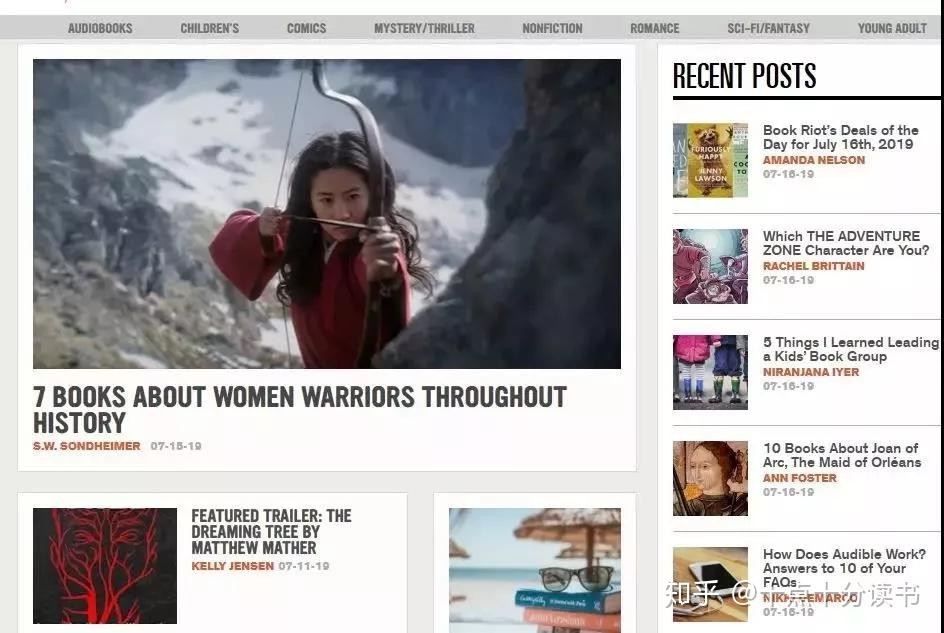This screenshot has height=633, width=944.
Task: Go to the Comics section
Action: [306, 28]
